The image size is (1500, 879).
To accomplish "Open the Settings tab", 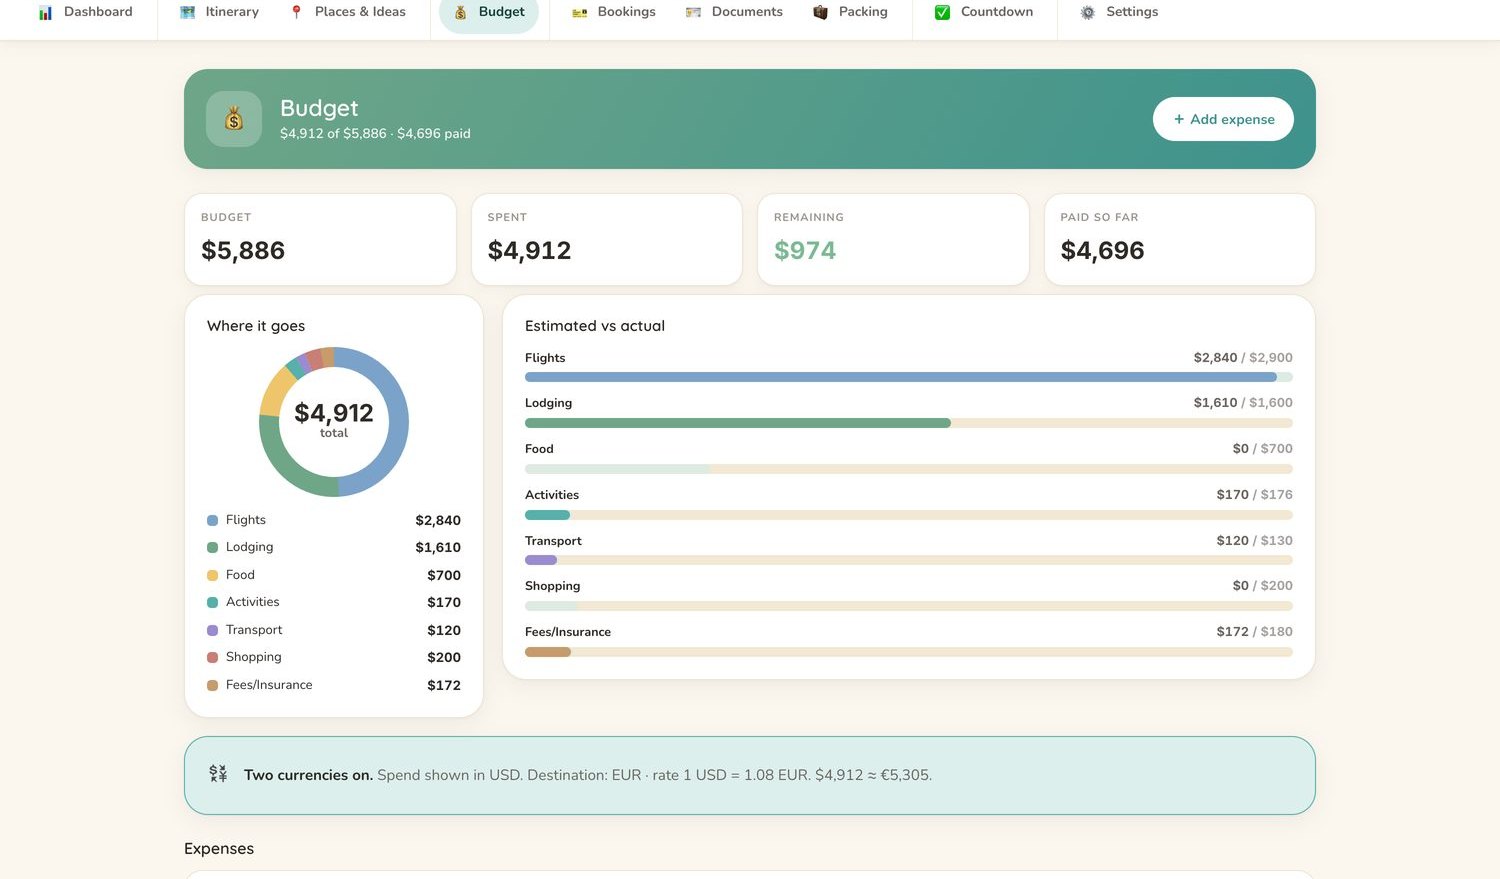I will coord(1119,12).
